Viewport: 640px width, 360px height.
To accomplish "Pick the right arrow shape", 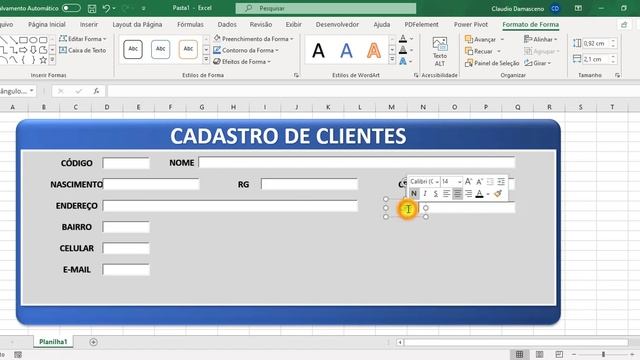I will pyautogui.click(x=23, y=50).
